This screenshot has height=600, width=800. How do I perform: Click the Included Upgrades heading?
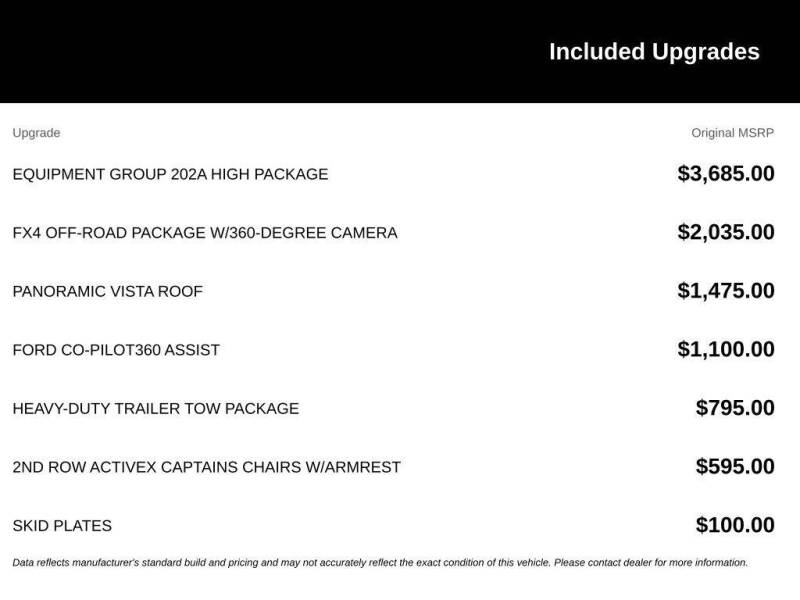(x=654, y=52)
